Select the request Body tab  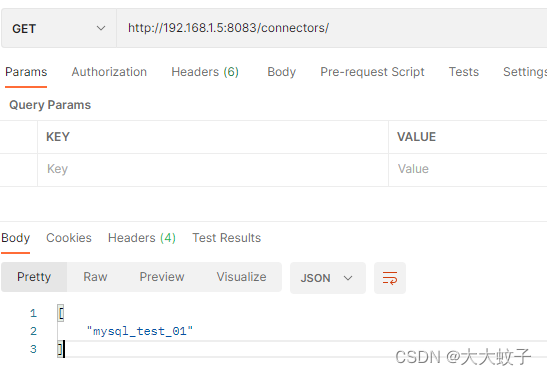[282, 72]
